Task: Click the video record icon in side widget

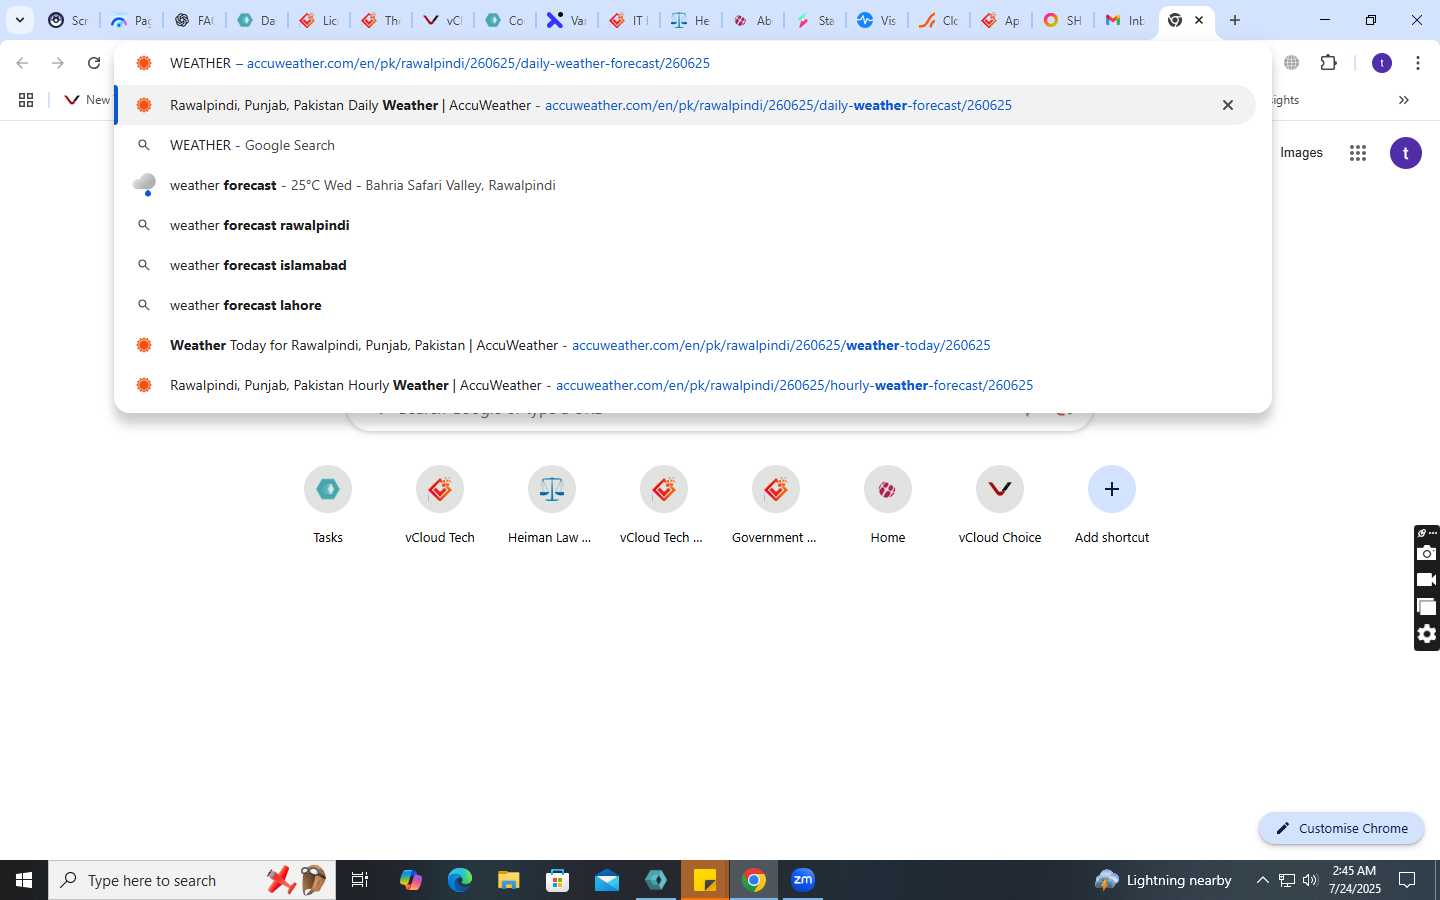Action: tap(1427, 580)
